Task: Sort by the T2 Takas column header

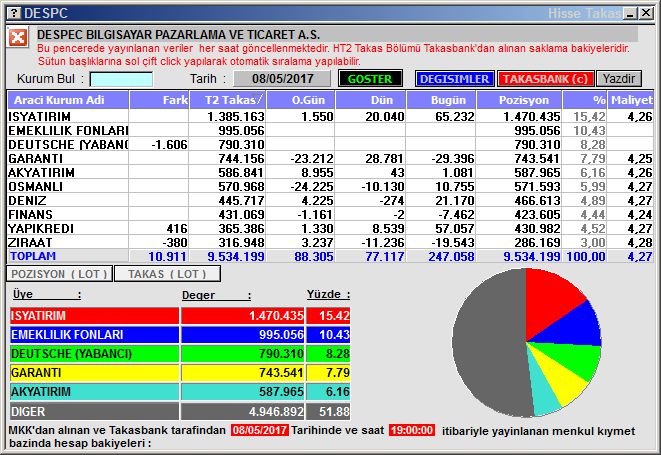Action: click(227, 100)
